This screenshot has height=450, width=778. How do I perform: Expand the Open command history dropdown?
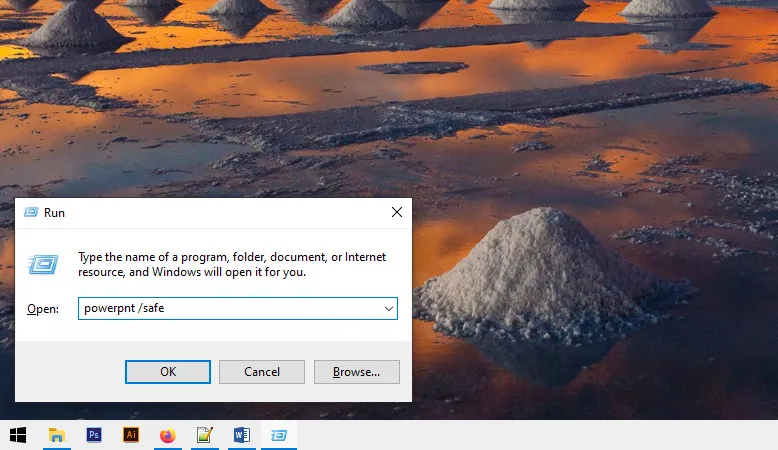(x=389, y=309)
